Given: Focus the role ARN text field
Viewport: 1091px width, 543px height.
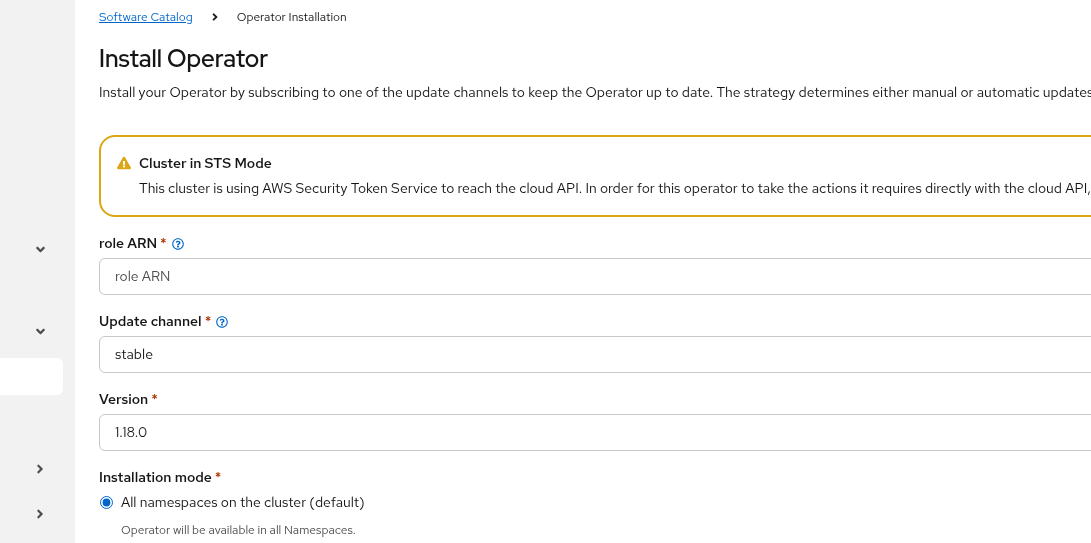Looking at the screenshot, I should coord(595,276).
